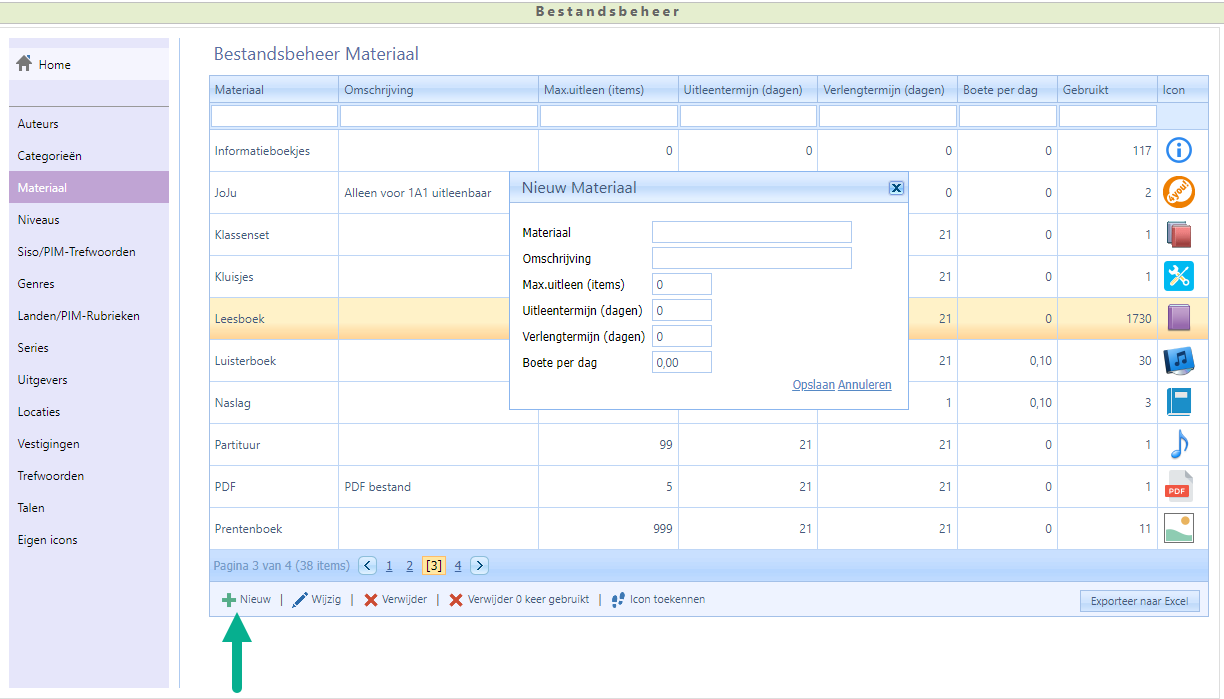The height and width of the screenshot is (699, 1224).
Task: Focus the Boete per dag field
Action: click(x=681, y=362)
